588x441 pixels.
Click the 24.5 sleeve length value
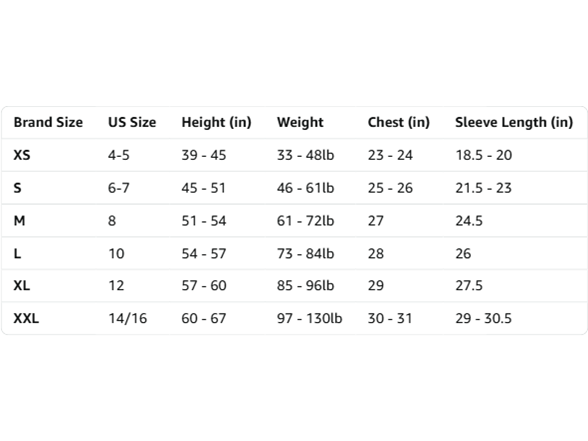click(469, 221)
